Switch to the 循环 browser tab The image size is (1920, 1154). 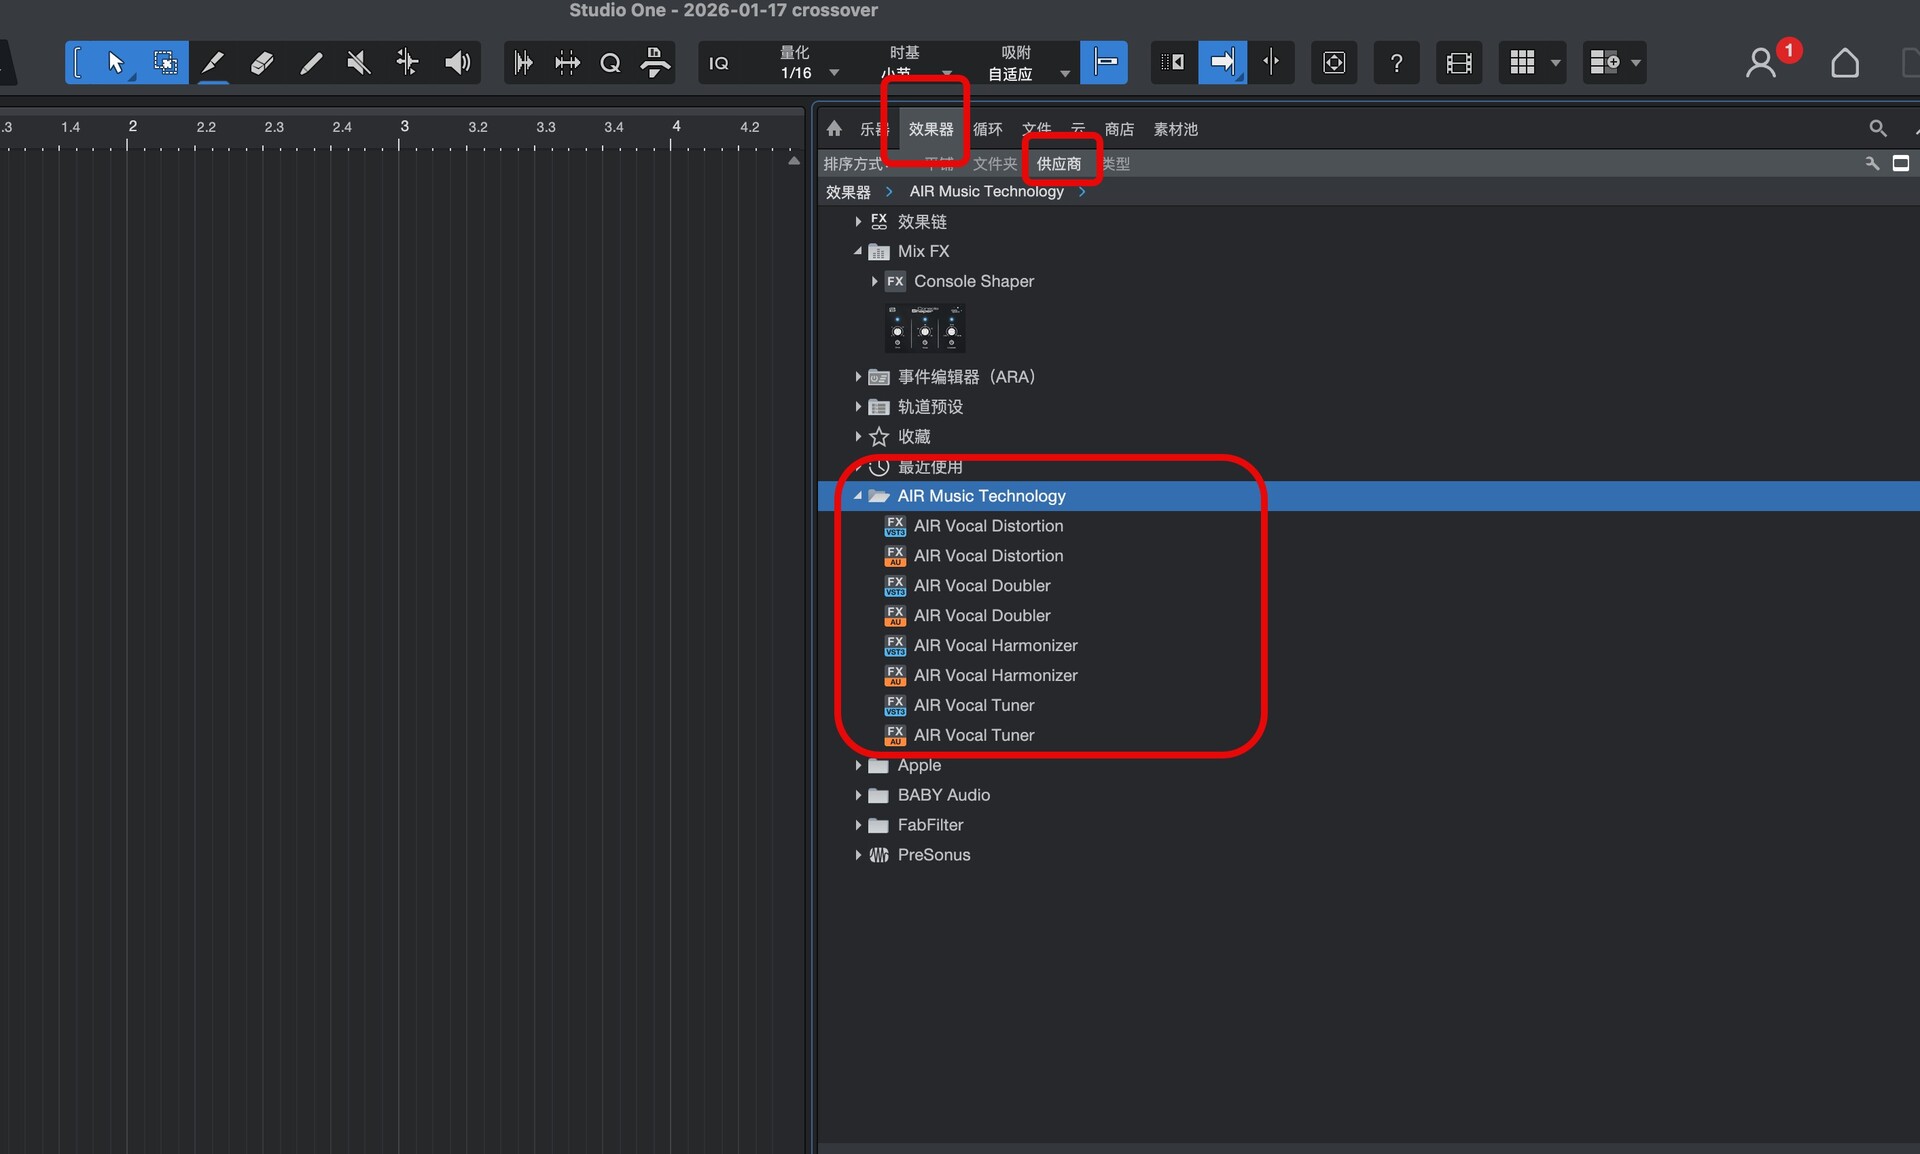click(987, 129)
